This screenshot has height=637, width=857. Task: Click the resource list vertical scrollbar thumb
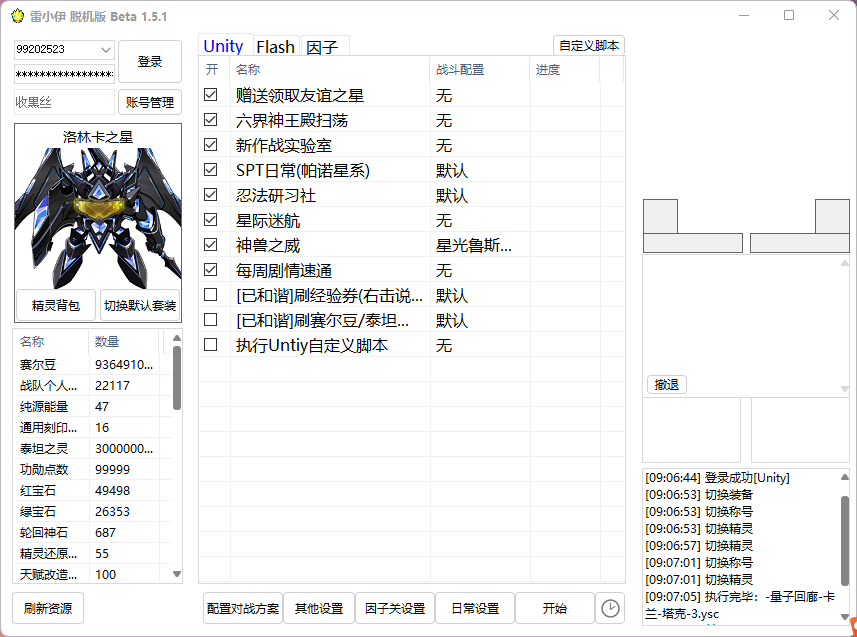[x=177, y=378]
